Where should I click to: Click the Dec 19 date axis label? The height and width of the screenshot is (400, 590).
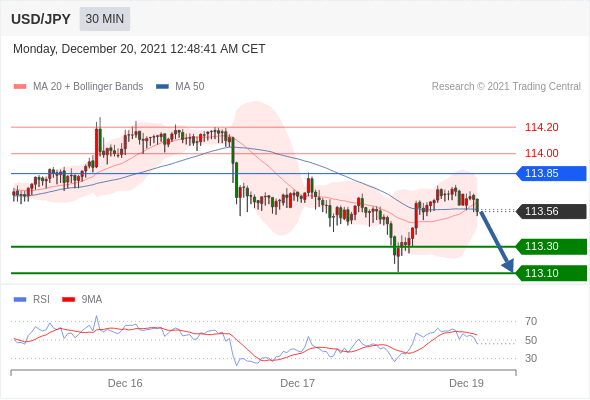tap(466, 383)
